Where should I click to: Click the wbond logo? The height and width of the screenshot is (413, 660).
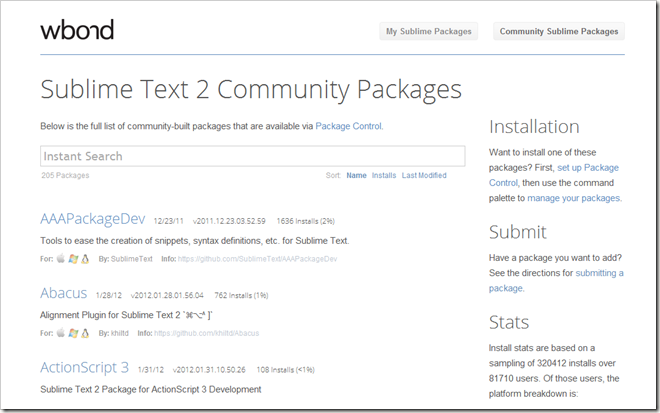point(77,30)
